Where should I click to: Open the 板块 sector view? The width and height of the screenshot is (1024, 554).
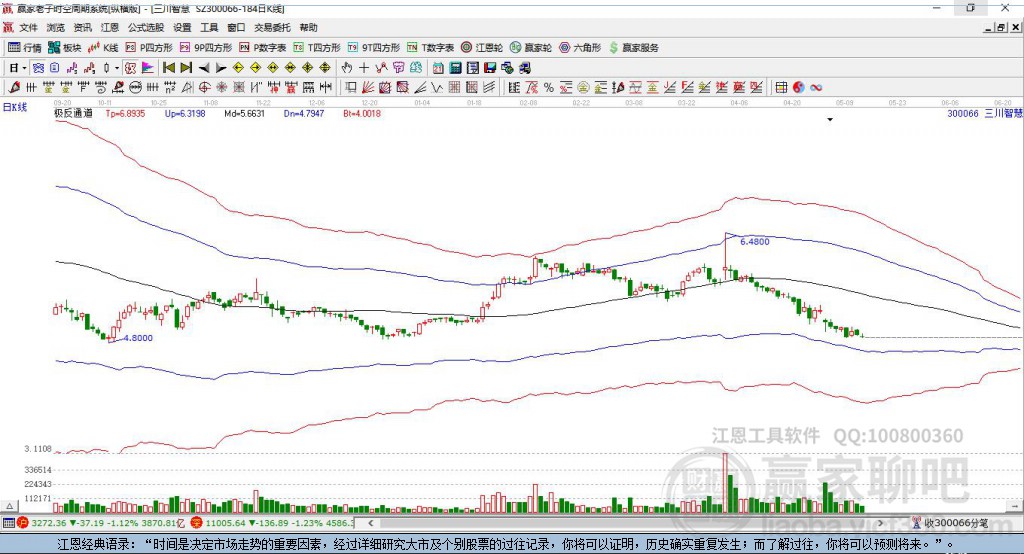(x=64, y=48)
